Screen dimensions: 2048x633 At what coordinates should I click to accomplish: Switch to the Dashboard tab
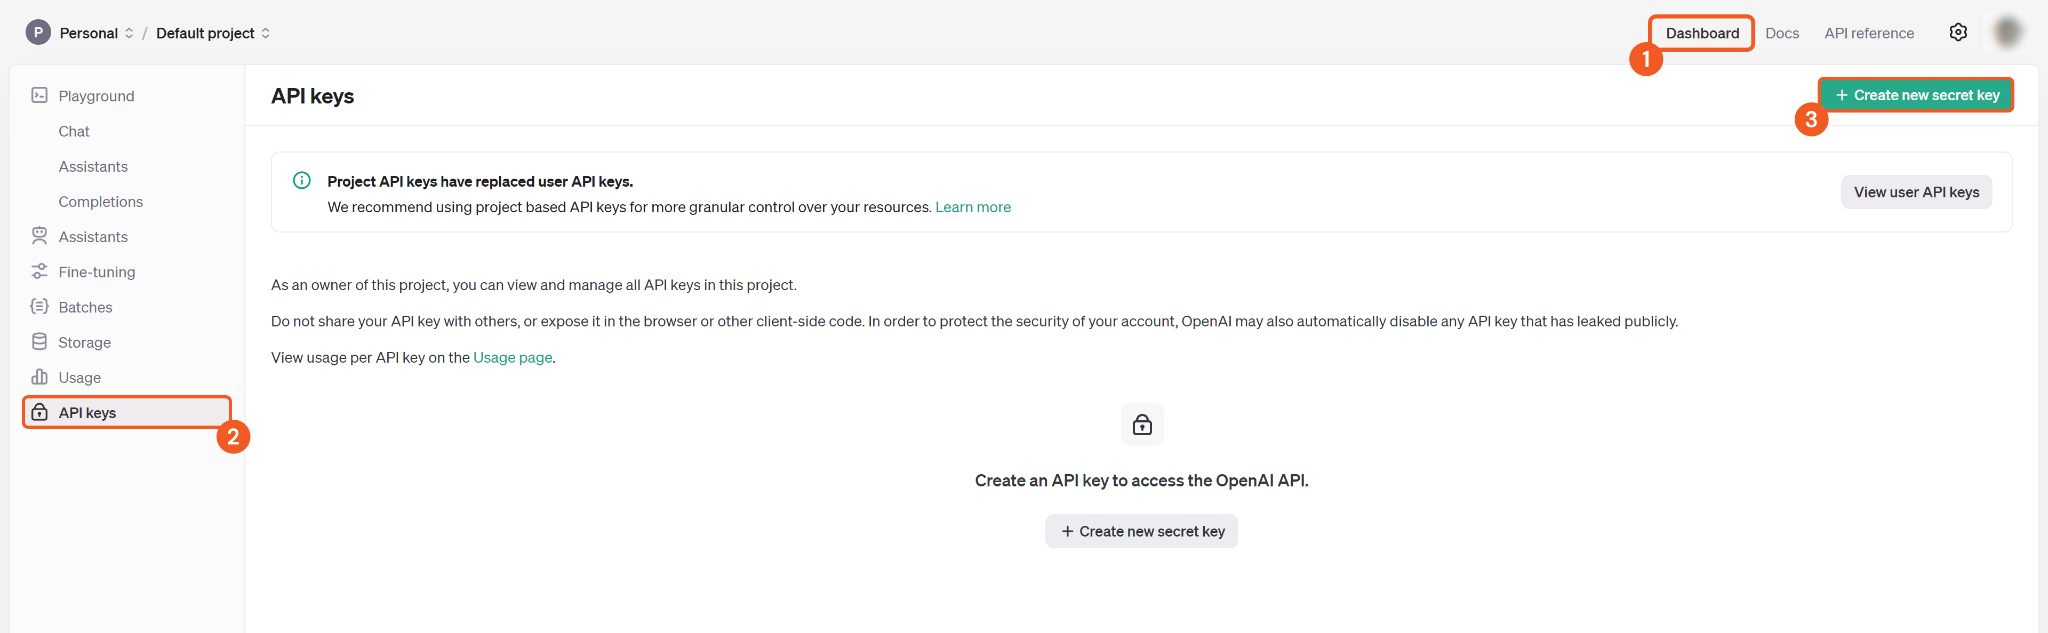point(1702,33)
